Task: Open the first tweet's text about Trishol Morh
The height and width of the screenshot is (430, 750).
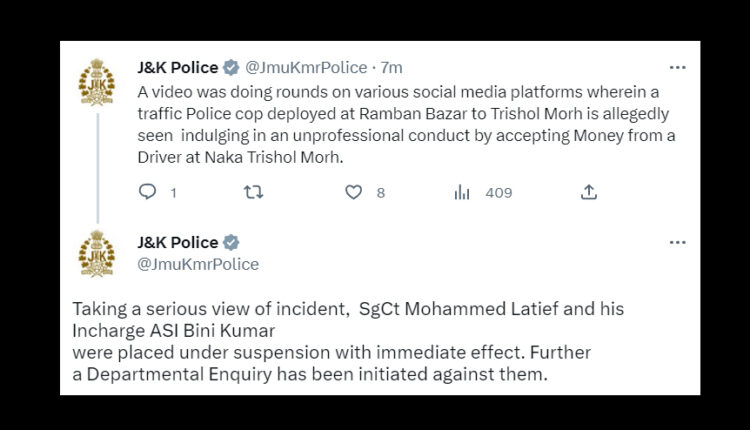Action: (x=400, y=125)
